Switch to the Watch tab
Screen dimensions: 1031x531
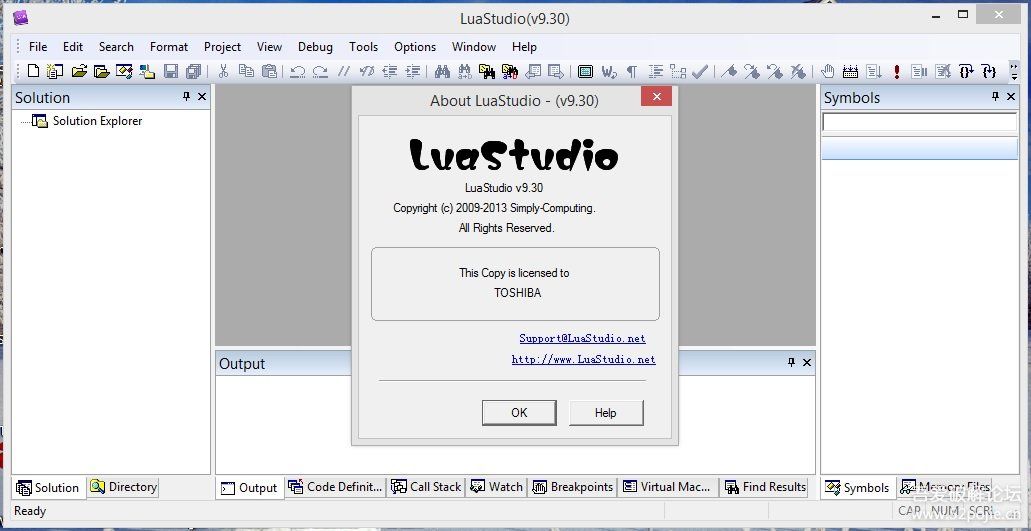(x=497, y=487)
